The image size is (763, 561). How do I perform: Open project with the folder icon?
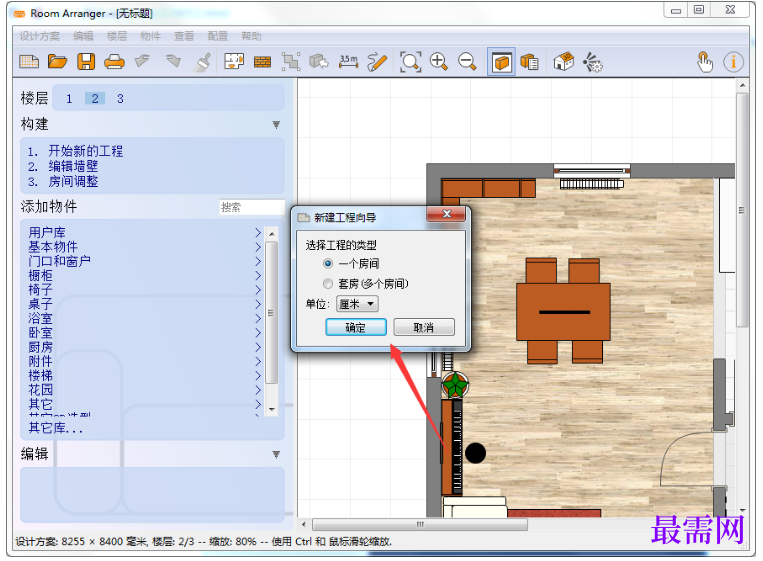(57, 62)
